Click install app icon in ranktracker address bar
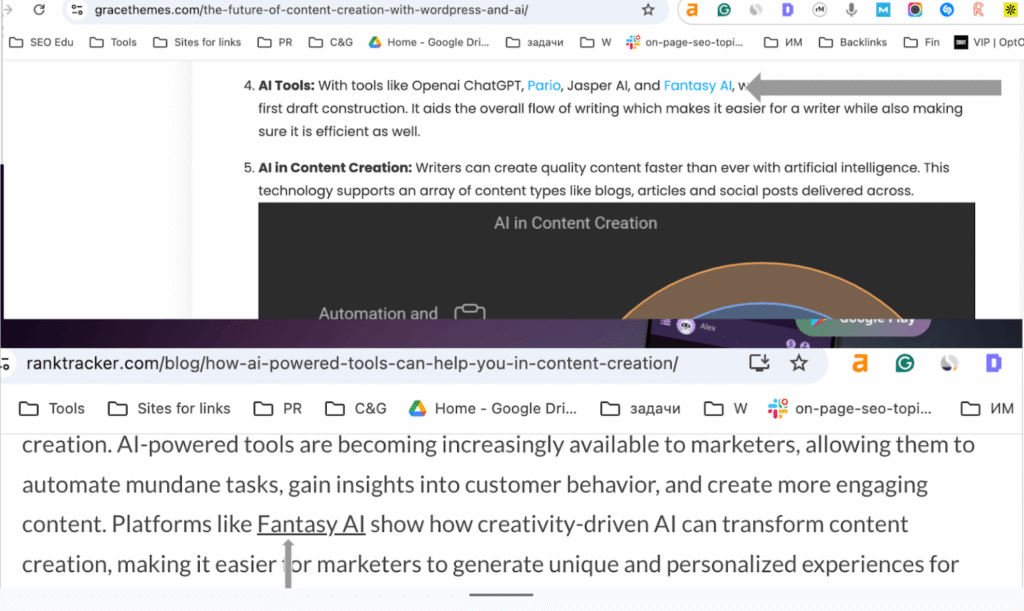The height and width of the screenshot is (611, 1024). point(759,363)
